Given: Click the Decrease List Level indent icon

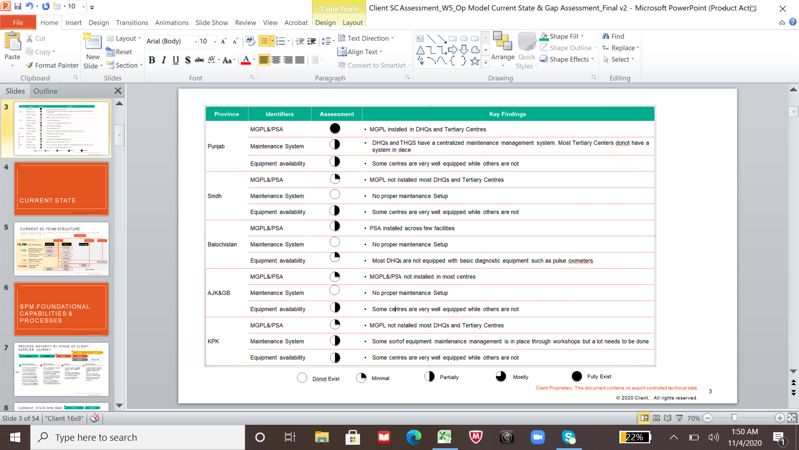Looking at the screenshot, I should (x=300, y=41).
